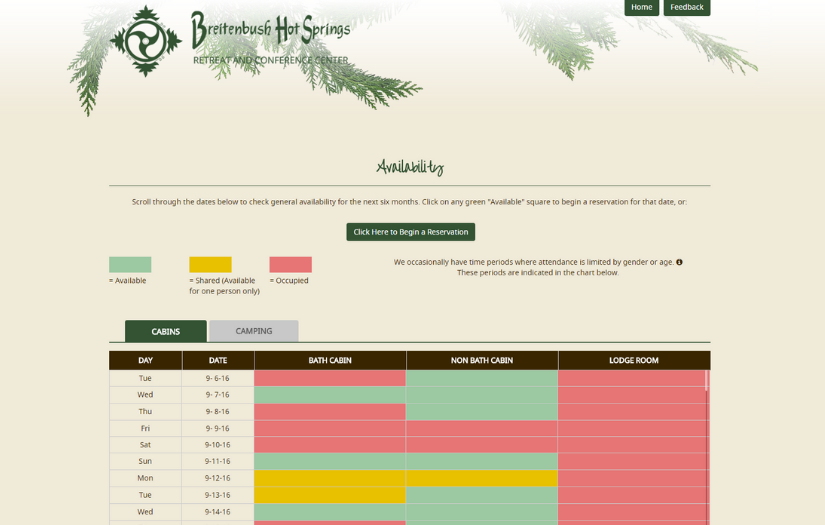Click the Fri day cell

tap(146, 428)
